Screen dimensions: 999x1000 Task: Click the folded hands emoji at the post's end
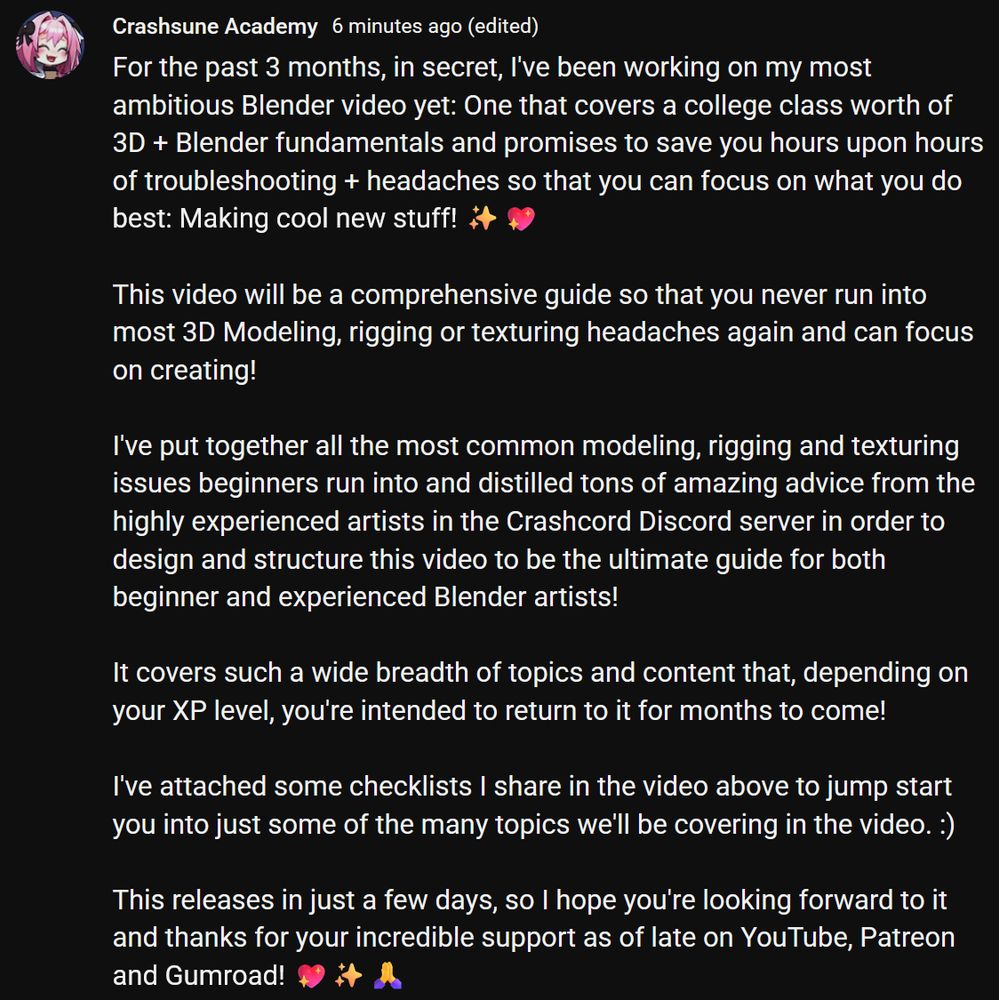click(387, 976)
